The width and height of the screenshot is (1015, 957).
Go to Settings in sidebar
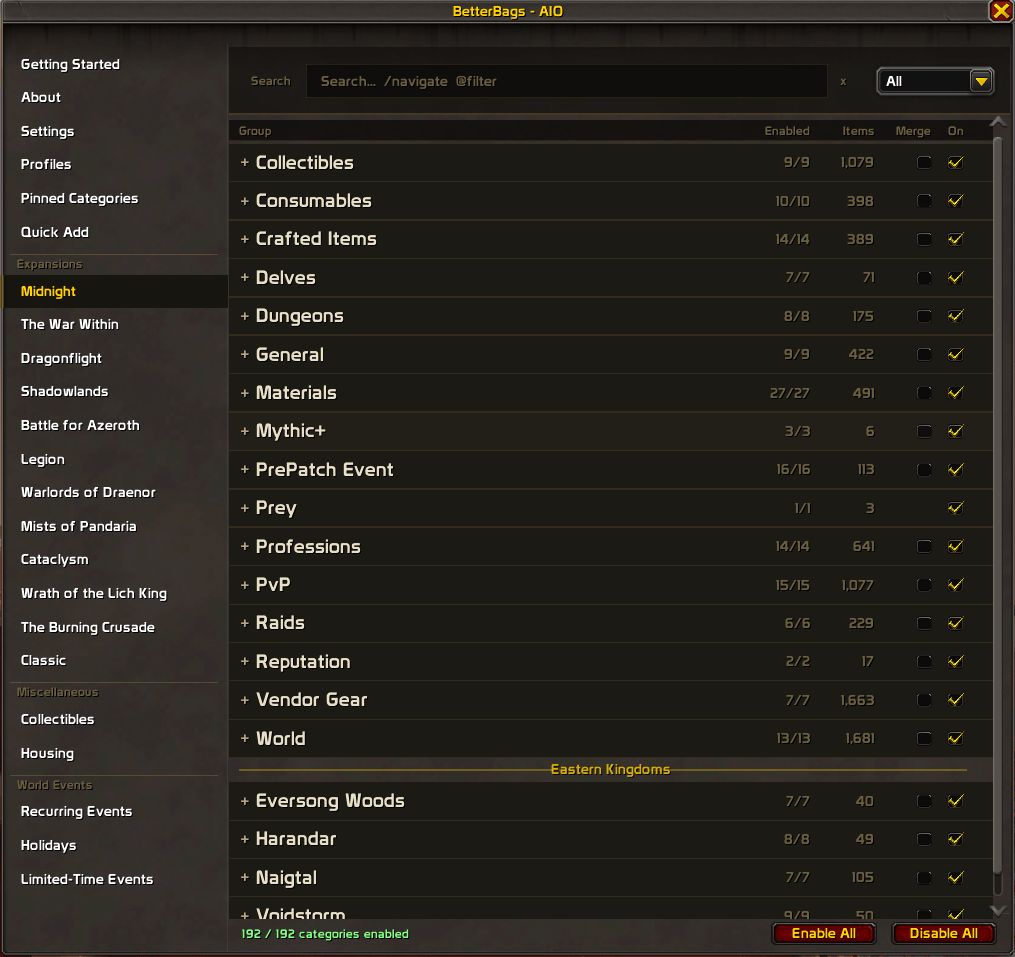[47, 131]
